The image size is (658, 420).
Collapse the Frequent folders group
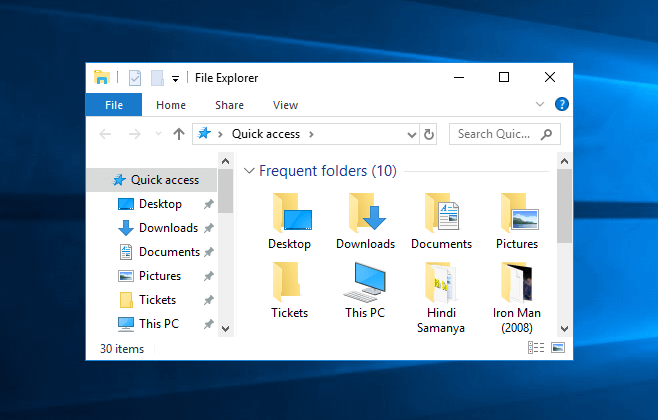point(249,171)
